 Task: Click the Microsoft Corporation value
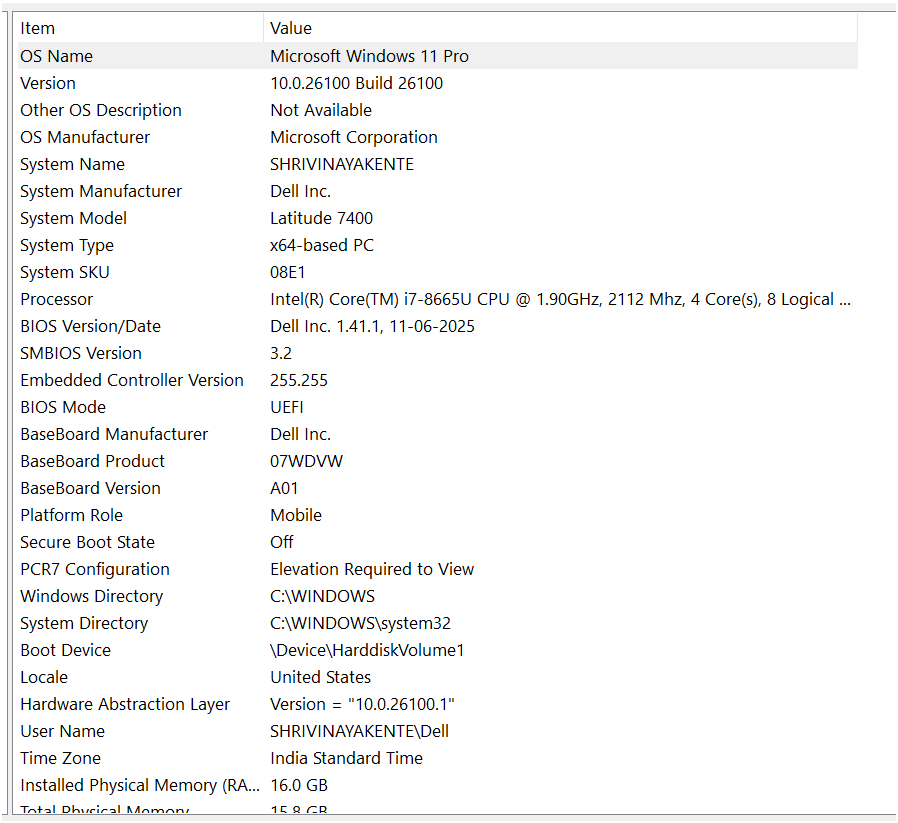pyautogui.click(x=354, y=137)
